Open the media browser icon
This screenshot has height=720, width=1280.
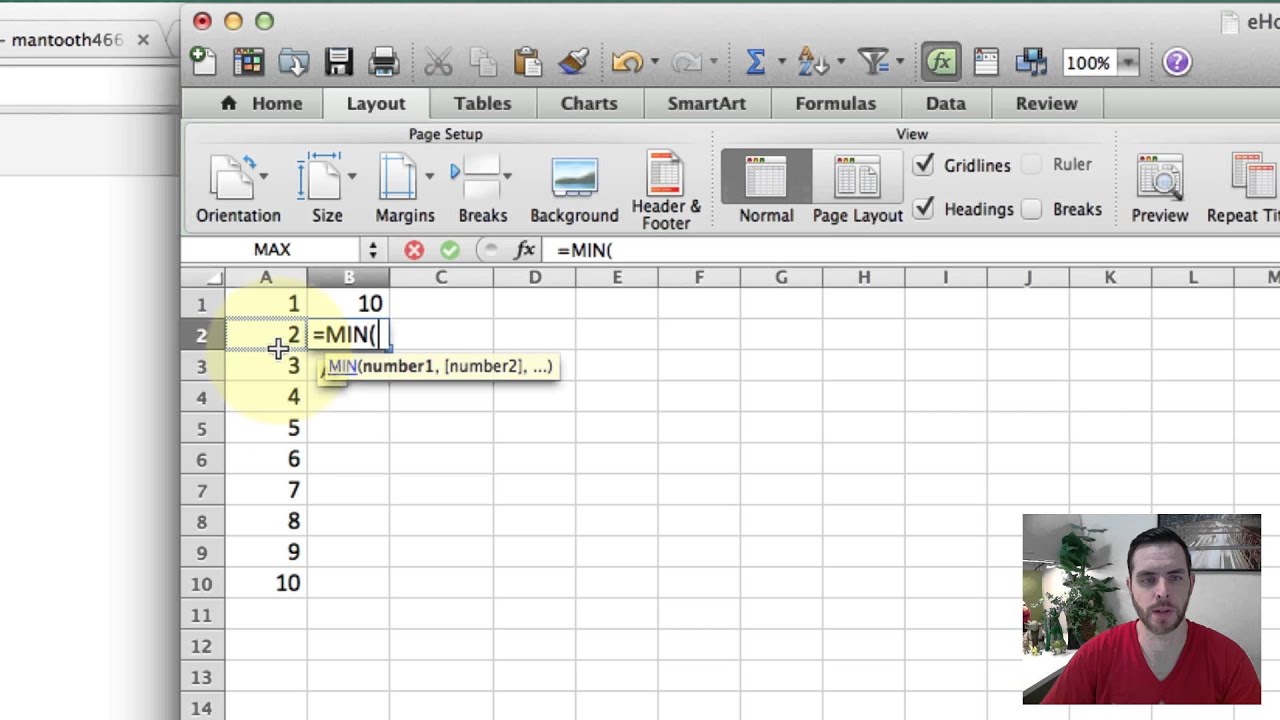coord(1030,62)
